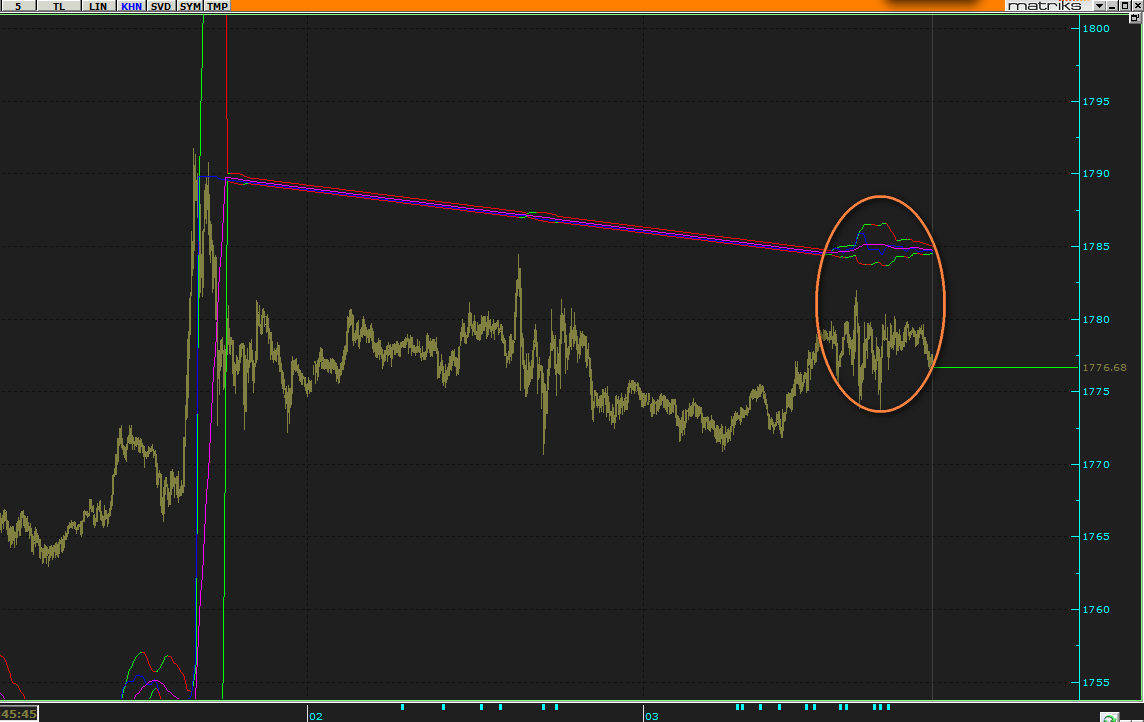The image size is (1144, 722).
Task: Click the 1780 price axis label
Action: (1096, 319)
